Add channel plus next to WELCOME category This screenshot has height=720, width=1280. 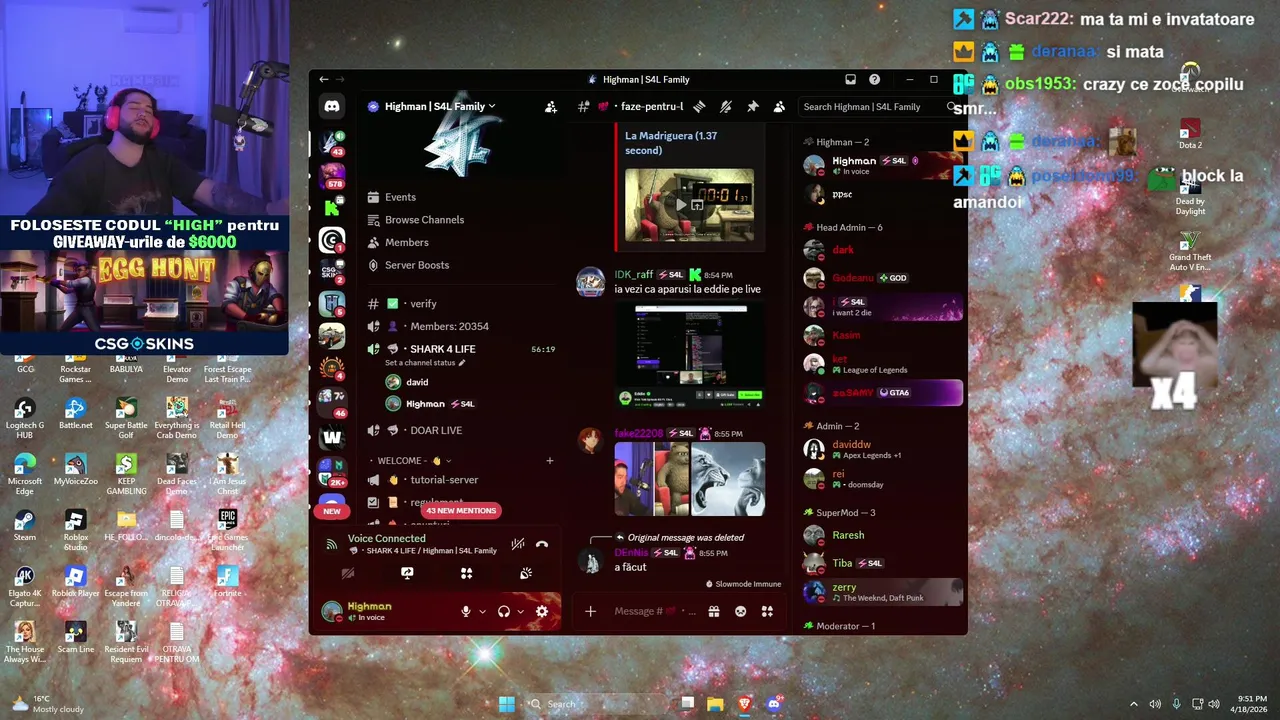coord(549,461)
